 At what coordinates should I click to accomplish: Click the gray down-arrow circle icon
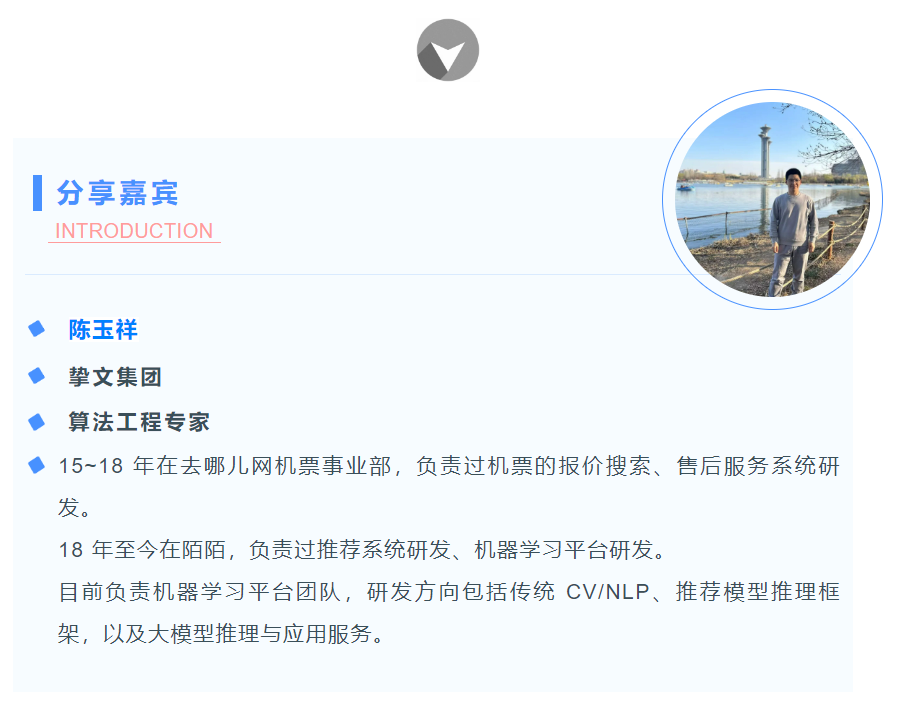[448, 50]
